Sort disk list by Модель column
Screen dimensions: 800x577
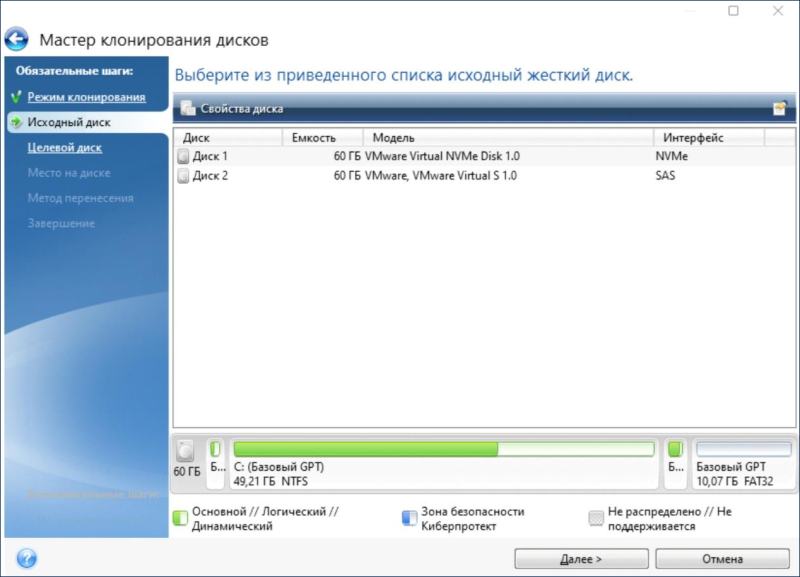coord(508,138)
